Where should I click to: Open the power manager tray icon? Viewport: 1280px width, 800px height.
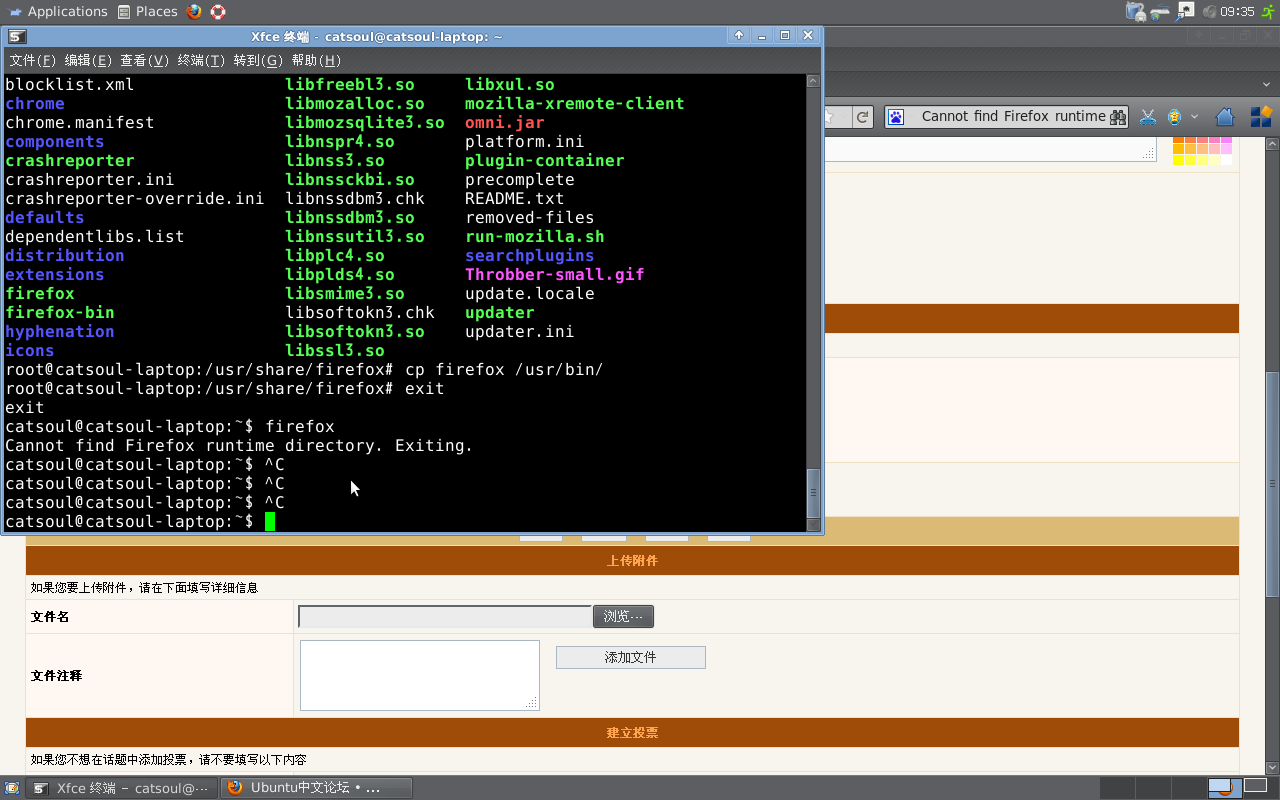[1136, 12]
